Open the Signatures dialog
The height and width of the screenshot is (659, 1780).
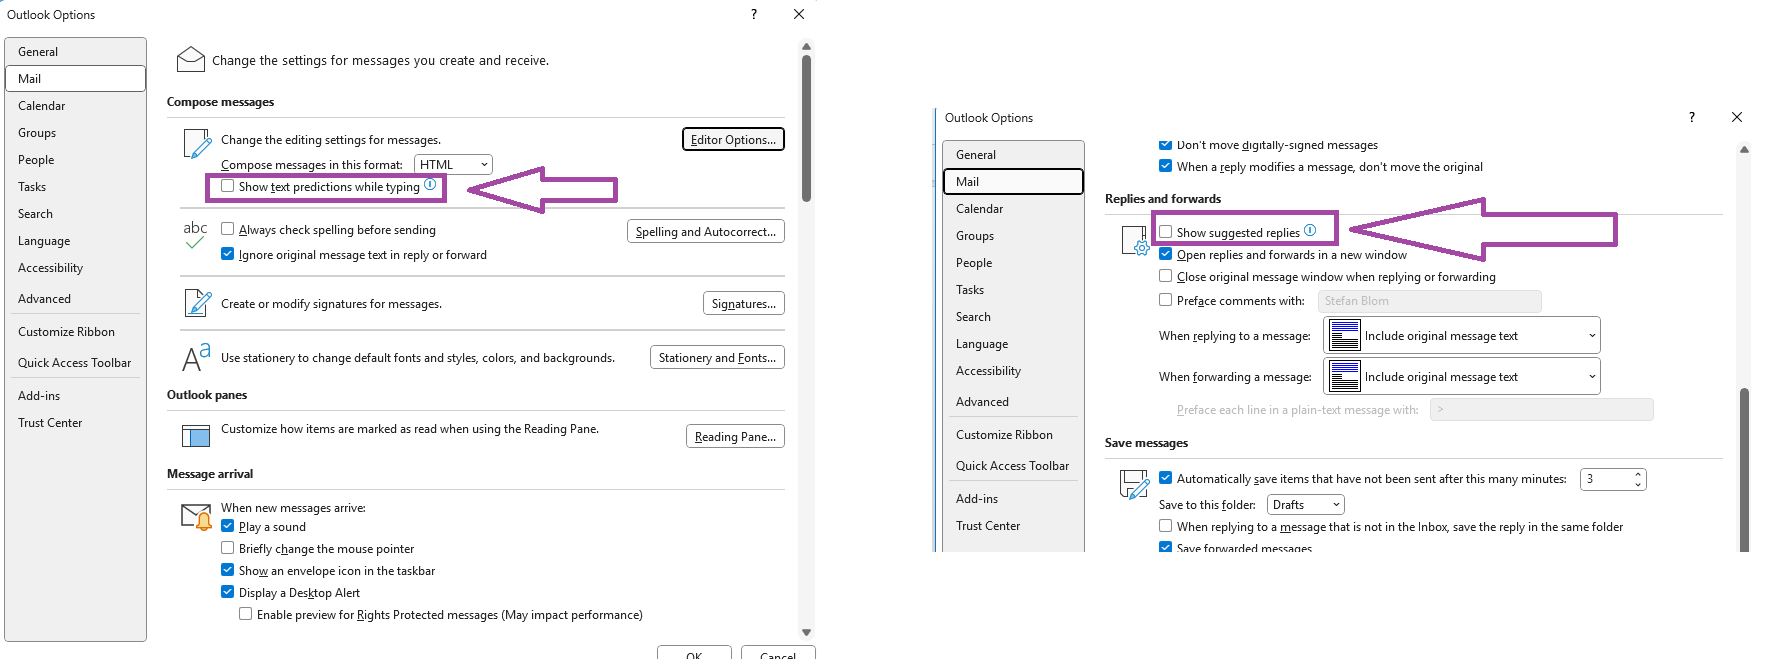744,303
